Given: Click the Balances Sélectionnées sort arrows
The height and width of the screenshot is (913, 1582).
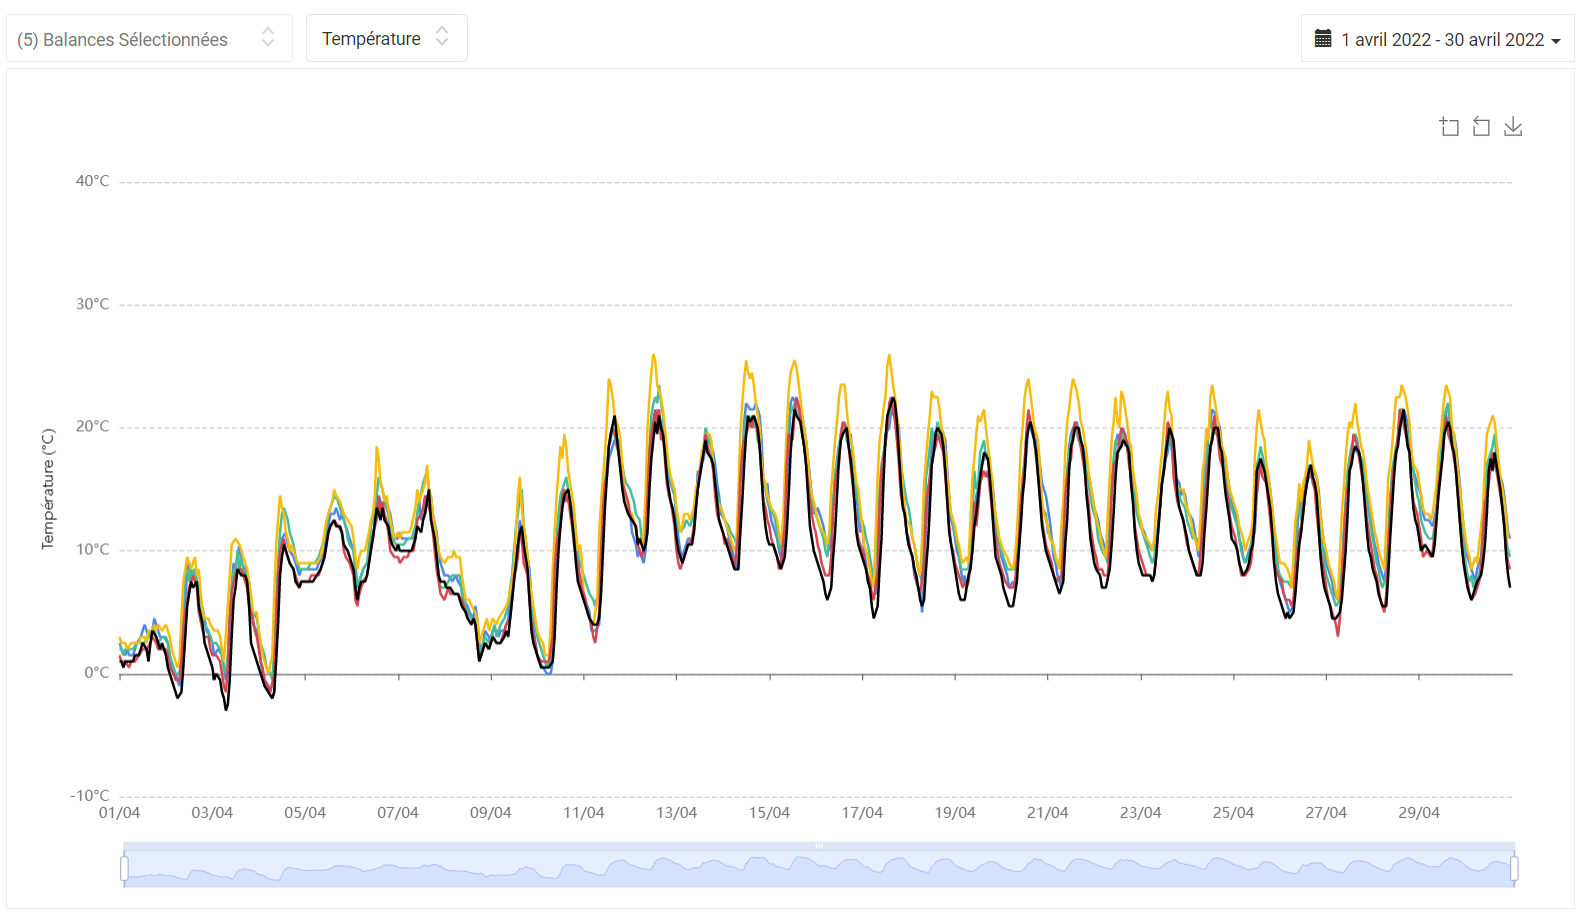Looking at the screenshot, I should click(x=268, y=38).
